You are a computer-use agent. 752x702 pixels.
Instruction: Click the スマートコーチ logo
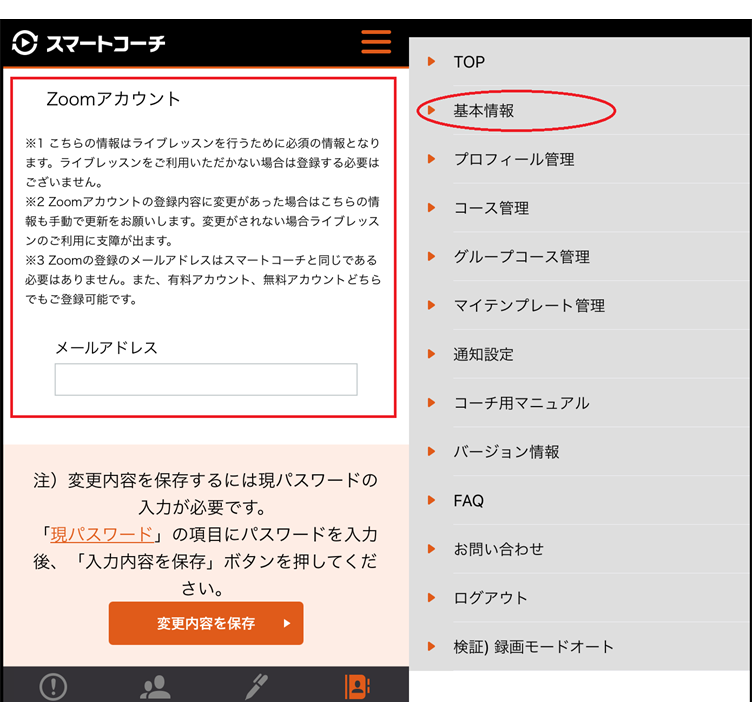89,43
